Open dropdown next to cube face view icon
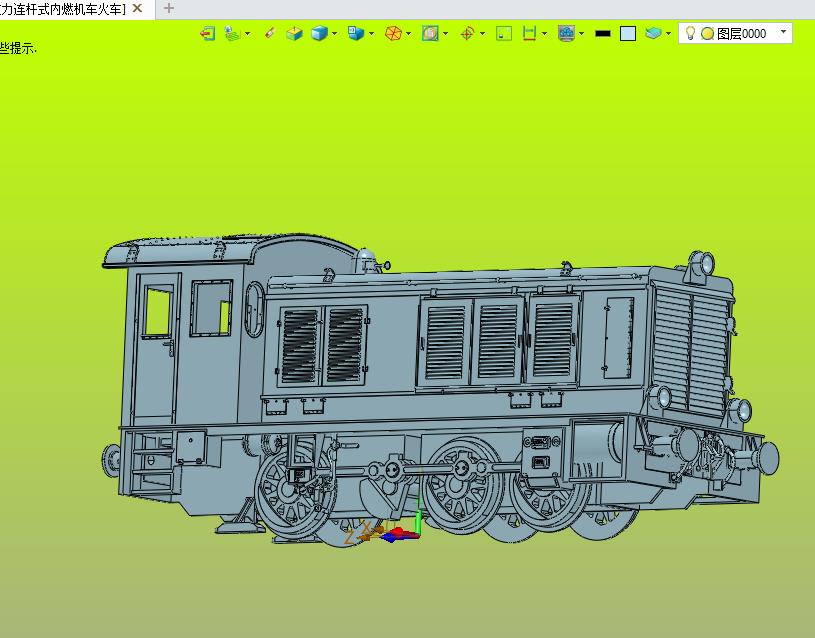The height and width of the screenshot is (638, 815). tap(371, 34)
